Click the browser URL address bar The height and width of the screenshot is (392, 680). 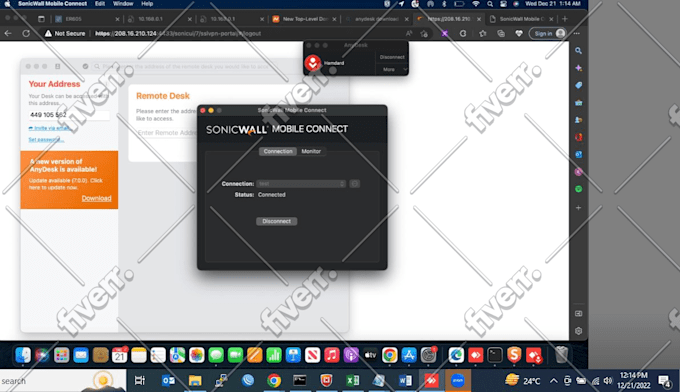click(243, 33)
